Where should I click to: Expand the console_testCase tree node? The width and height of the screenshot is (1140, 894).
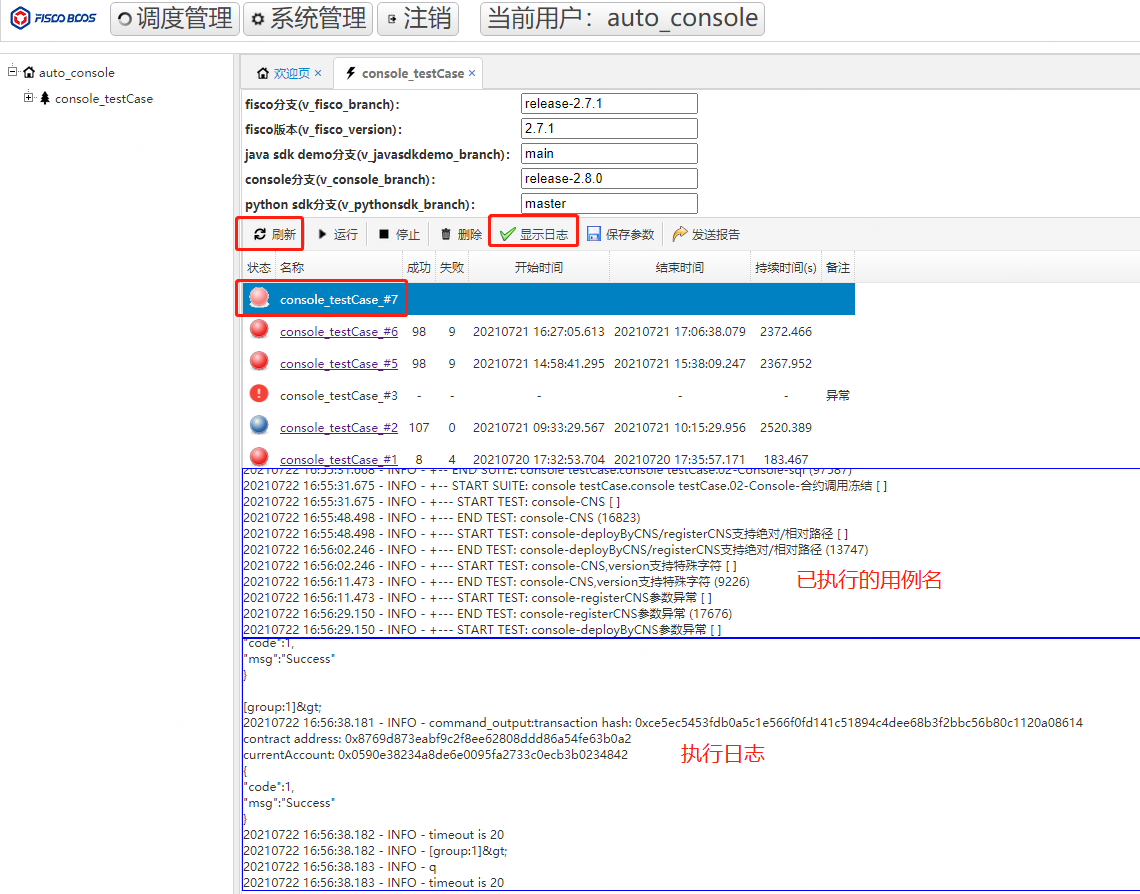28,97
